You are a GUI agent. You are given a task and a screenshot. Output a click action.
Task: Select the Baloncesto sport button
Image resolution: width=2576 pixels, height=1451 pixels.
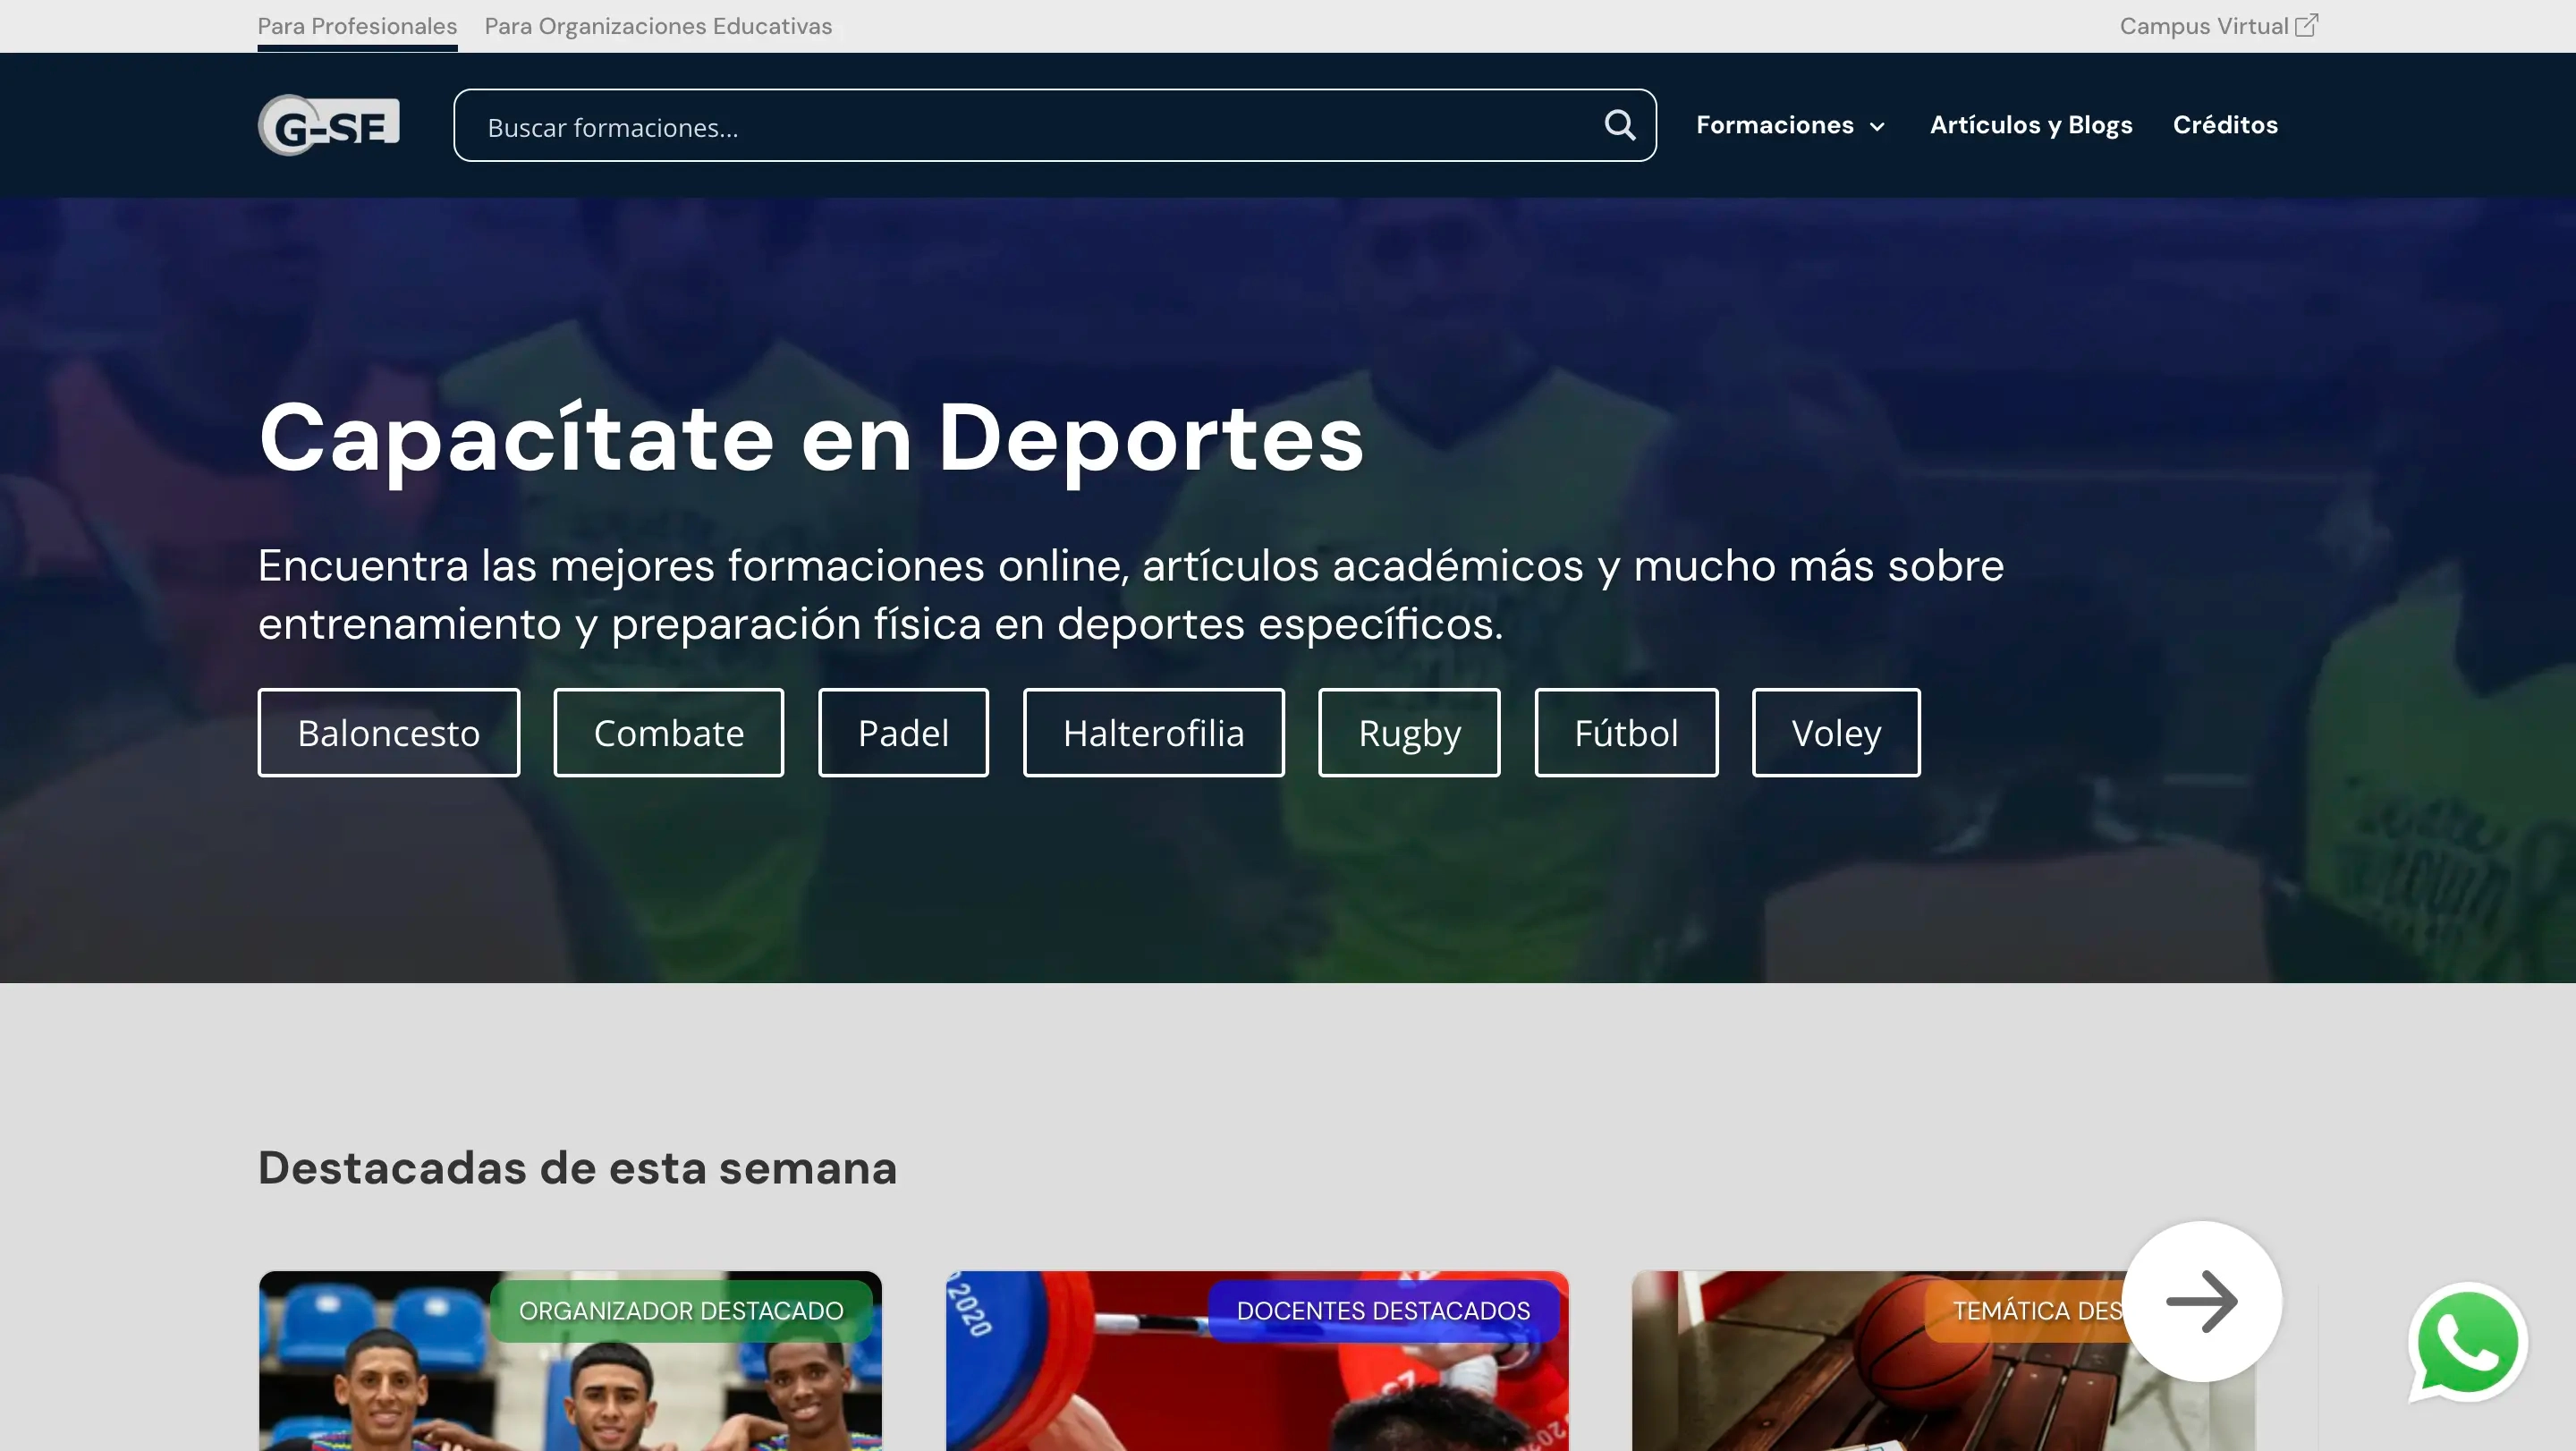[388, 733]
